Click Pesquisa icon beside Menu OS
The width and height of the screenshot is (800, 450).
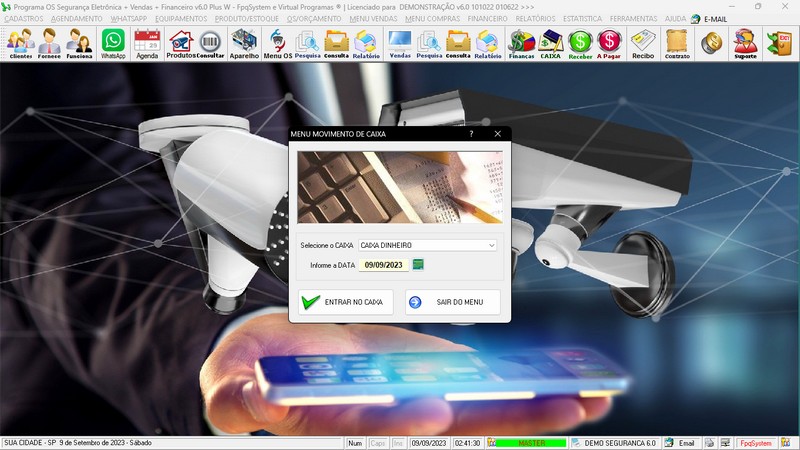307,44
